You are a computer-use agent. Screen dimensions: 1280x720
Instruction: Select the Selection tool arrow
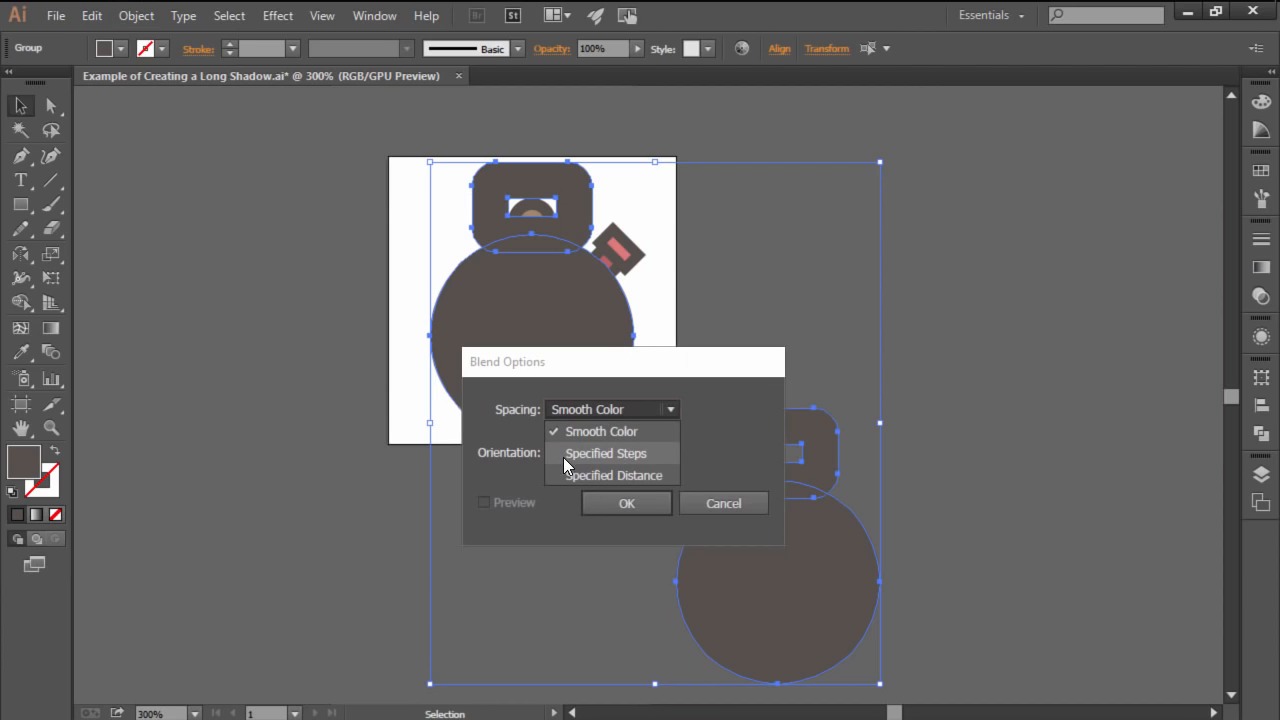21,106
